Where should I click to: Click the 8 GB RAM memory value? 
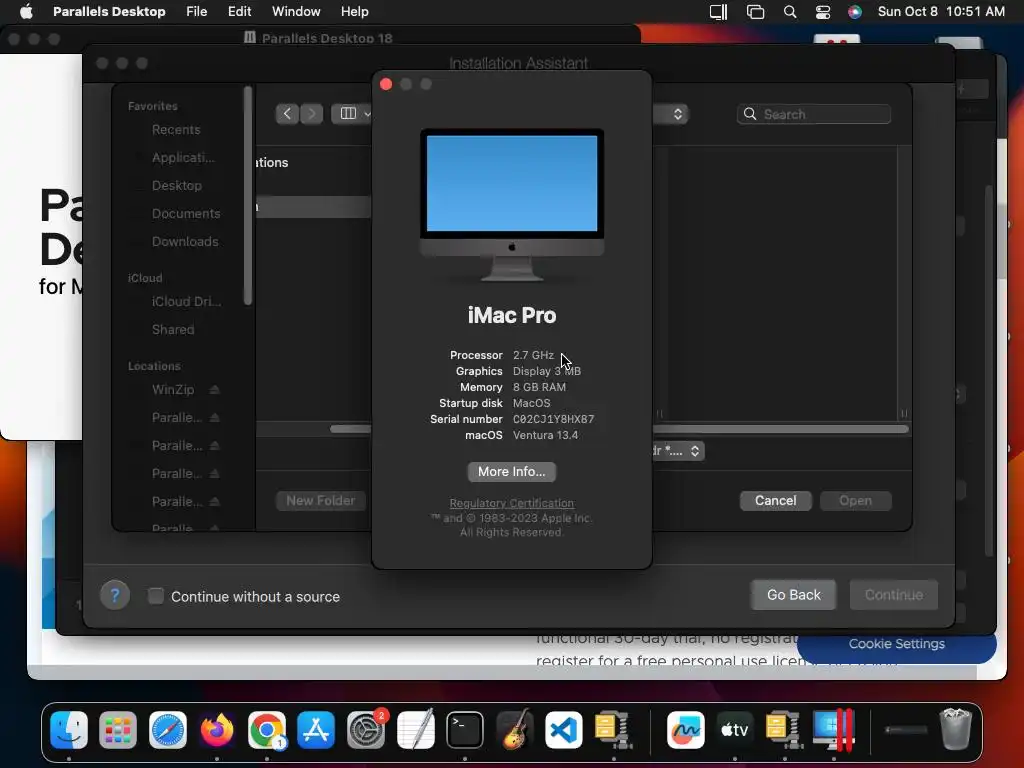539,387
